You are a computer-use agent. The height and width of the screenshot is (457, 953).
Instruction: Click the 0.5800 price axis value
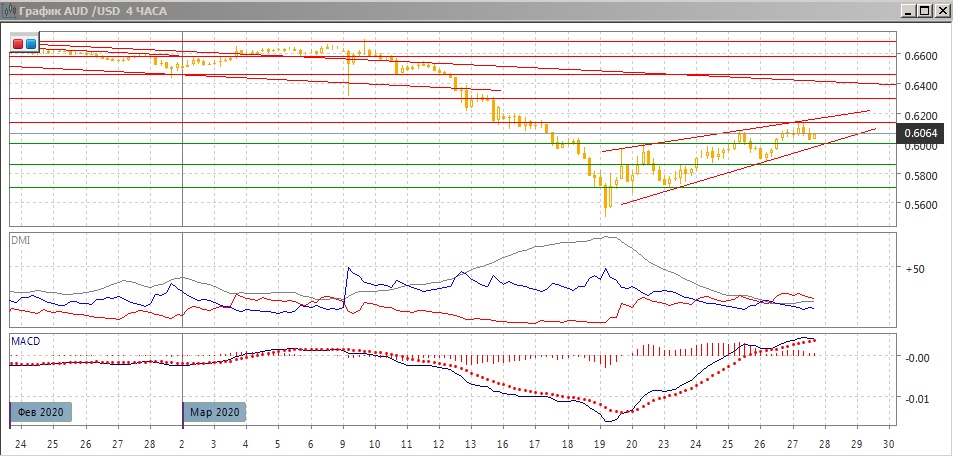click(920, 176)
